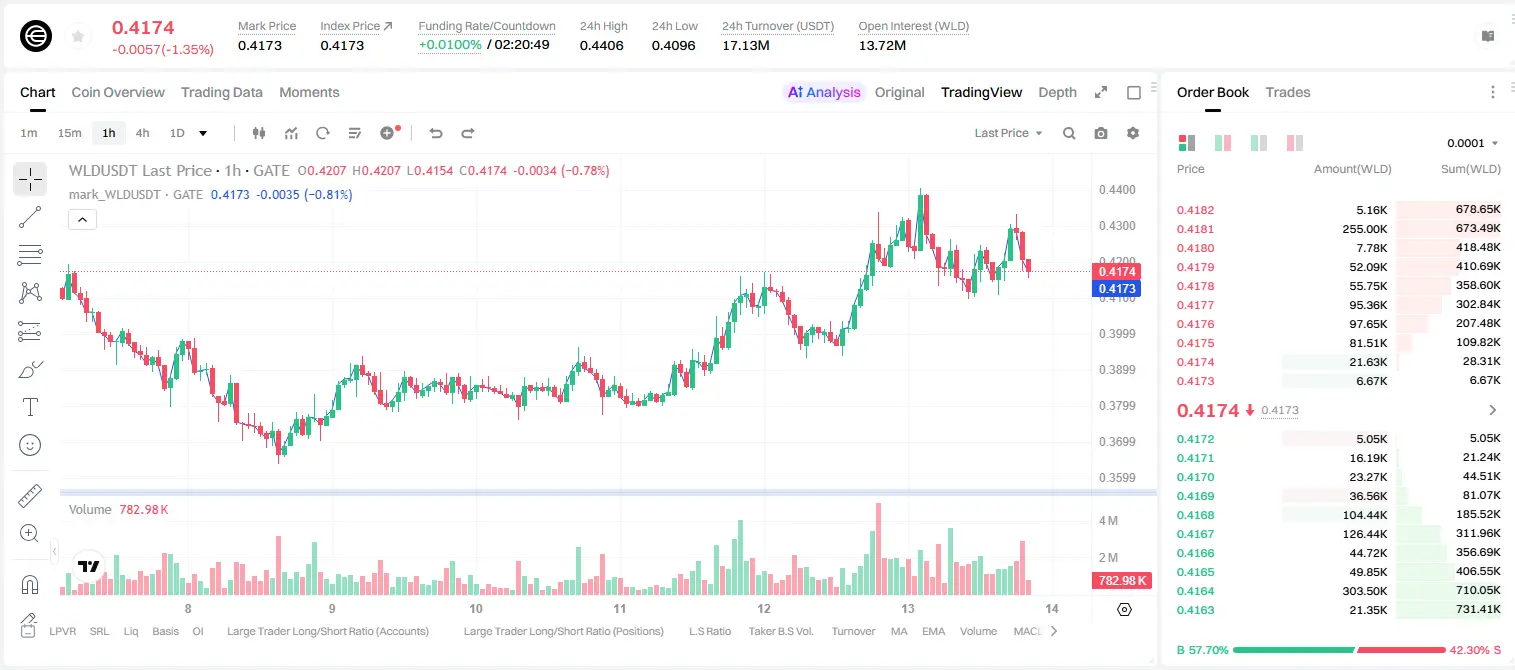The image size is (1515, 670).
Task: Select the crosshair cursor tool
Action: coord(30,180)
